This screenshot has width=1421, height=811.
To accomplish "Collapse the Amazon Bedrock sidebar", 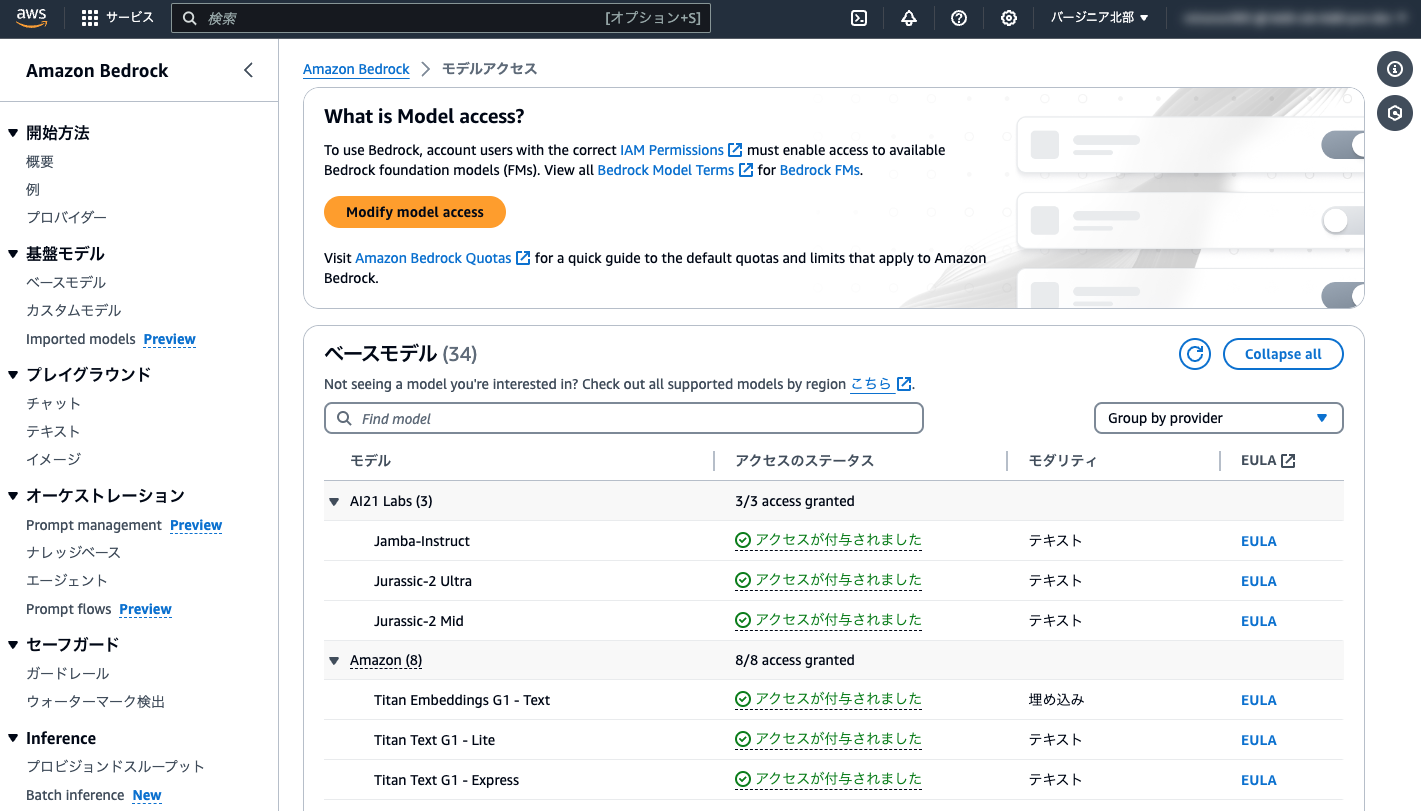I will click(x=248, y=70).
